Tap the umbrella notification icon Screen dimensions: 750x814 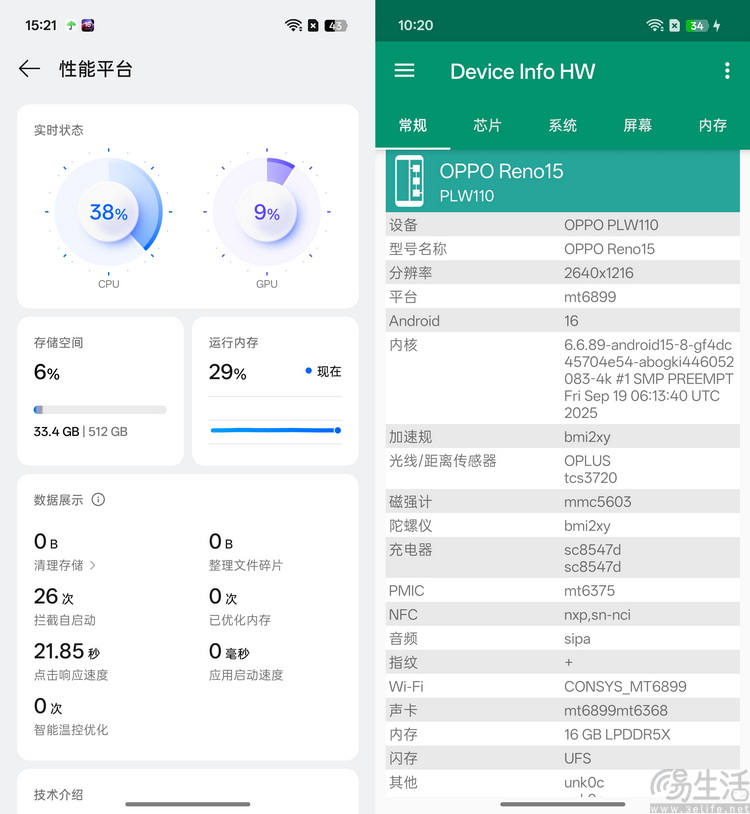coord(71,25)
